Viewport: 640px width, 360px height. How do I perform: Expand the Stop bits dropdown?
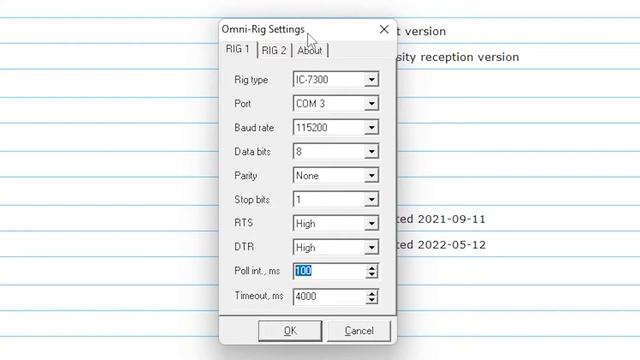(x=371, y=200)
